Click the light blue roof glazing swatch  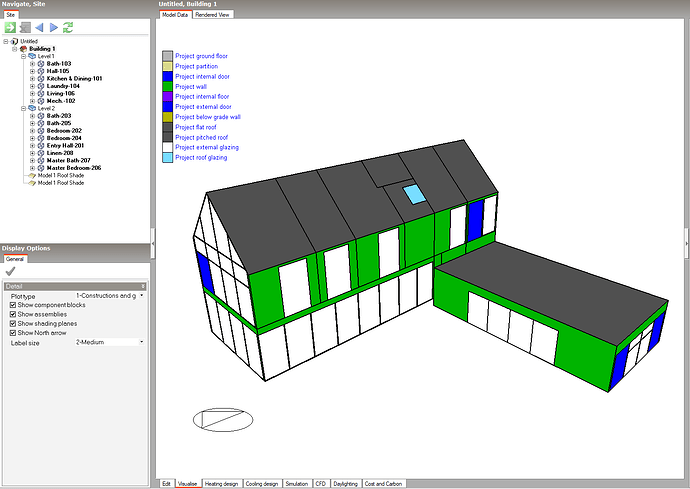(x=168, y=158)
